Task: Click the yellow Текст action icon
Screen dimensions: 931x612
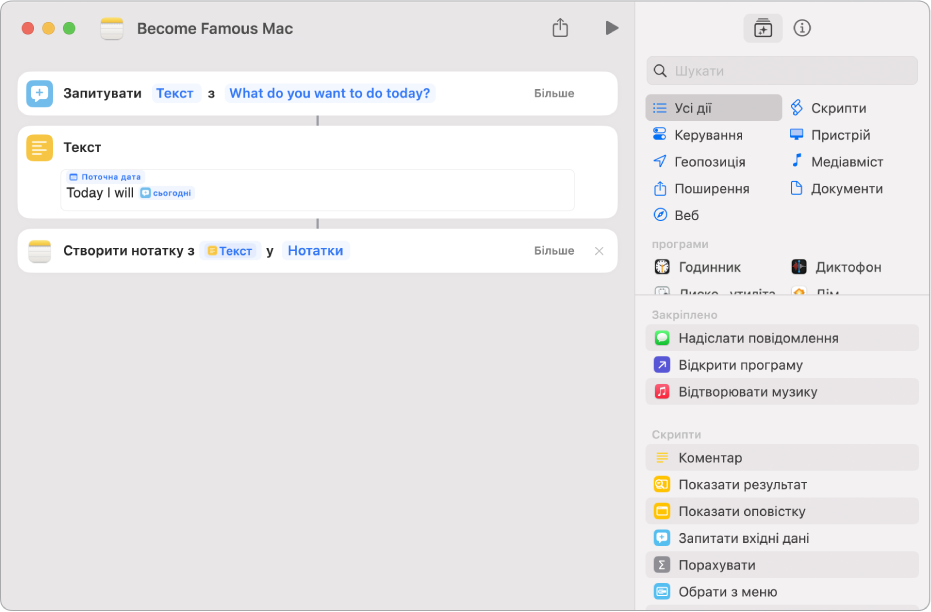Action: 40,147
